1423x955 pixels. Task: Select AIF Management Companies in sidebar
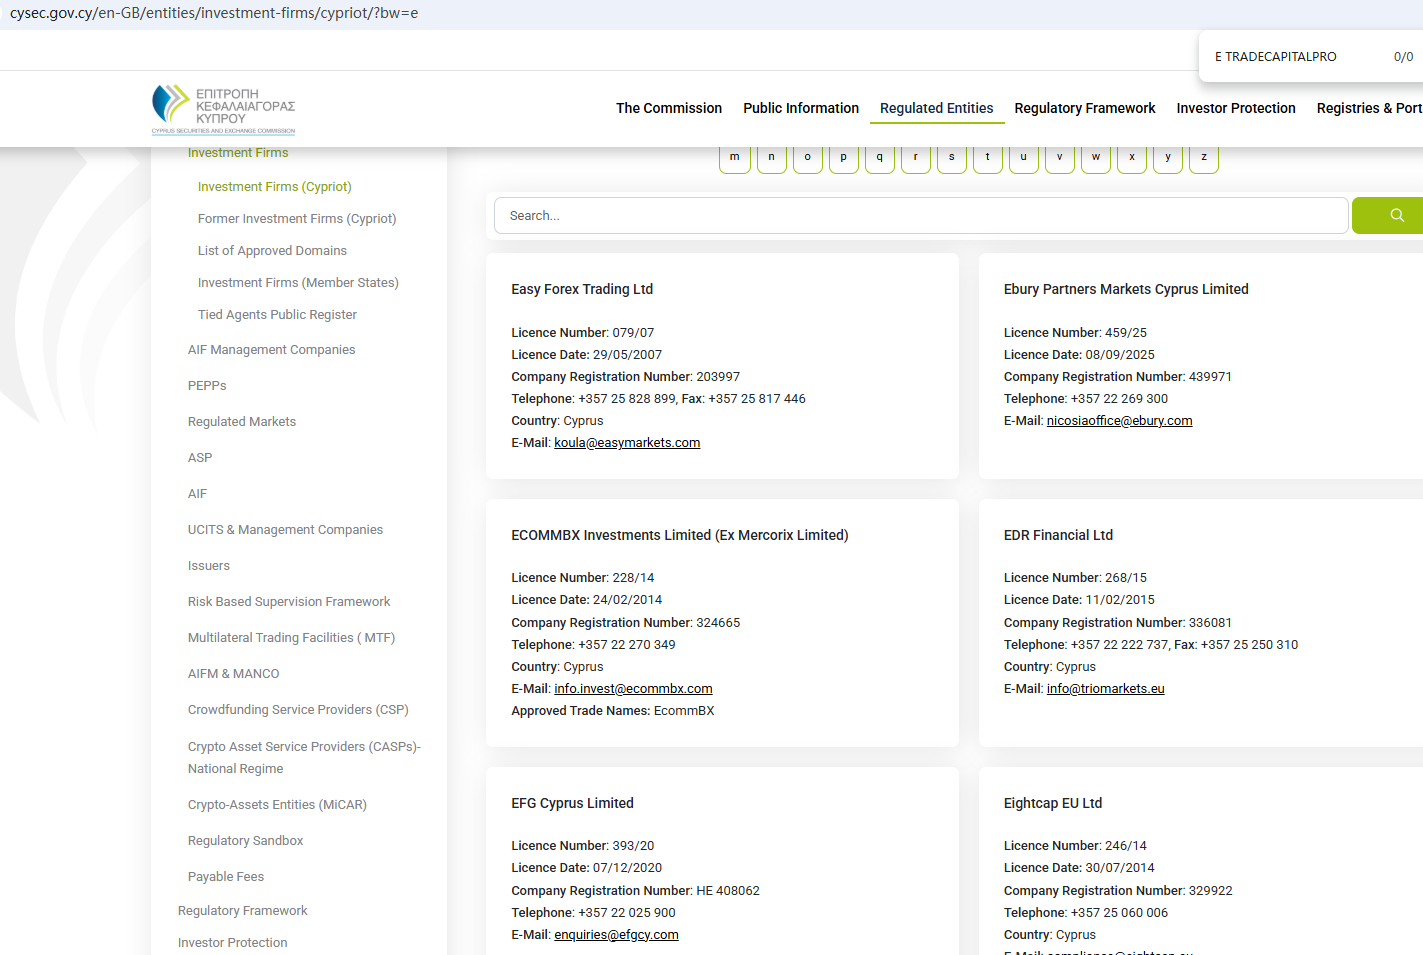(x=271, y=350)
